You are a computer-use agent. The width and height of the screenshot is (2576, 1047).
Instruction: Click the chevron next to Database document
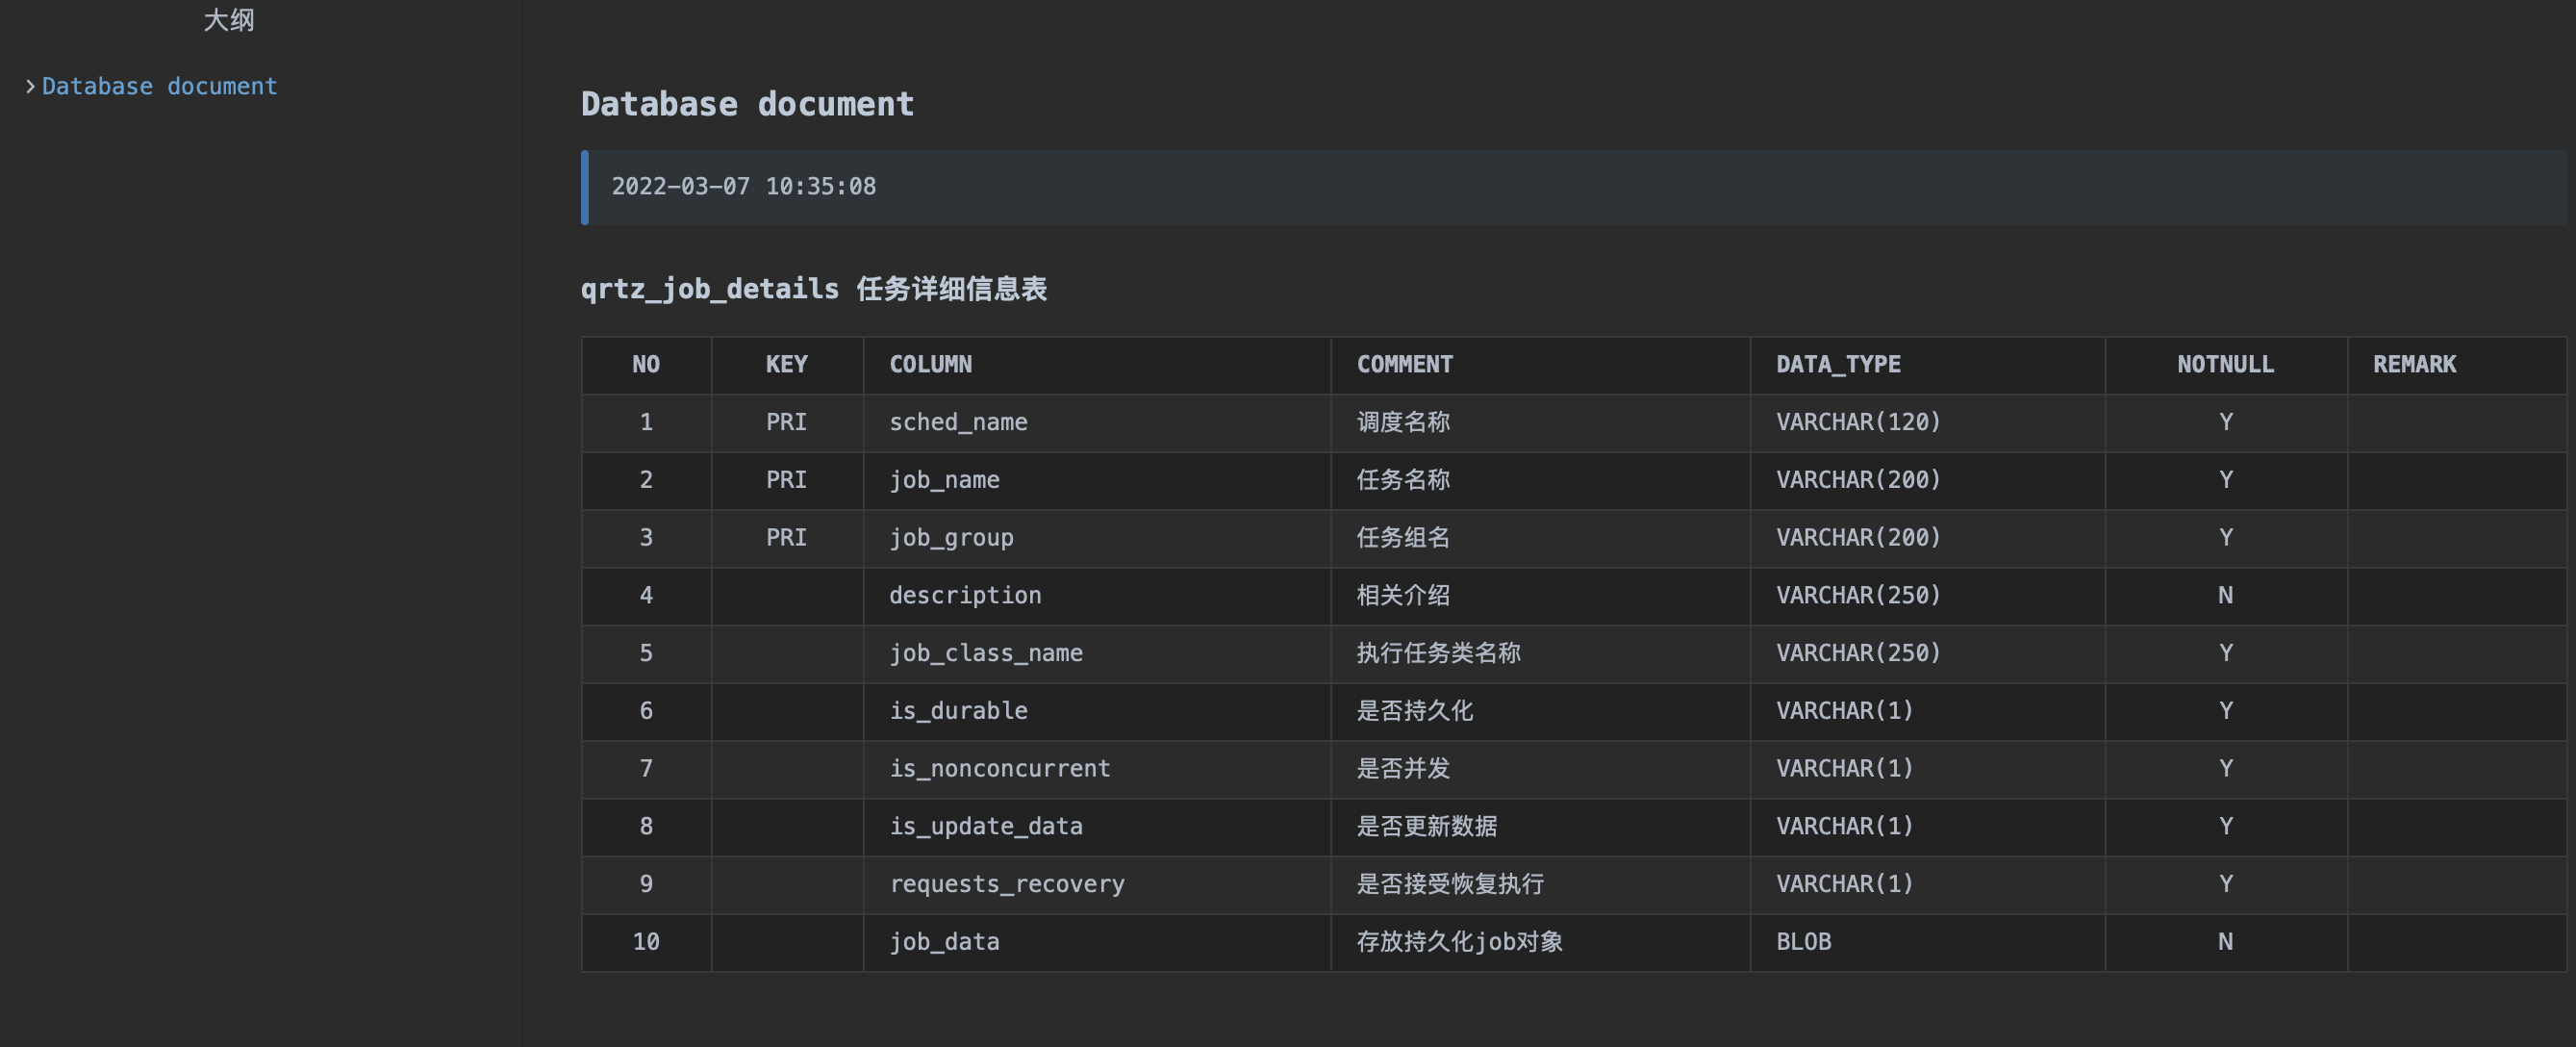pos(31,86)
